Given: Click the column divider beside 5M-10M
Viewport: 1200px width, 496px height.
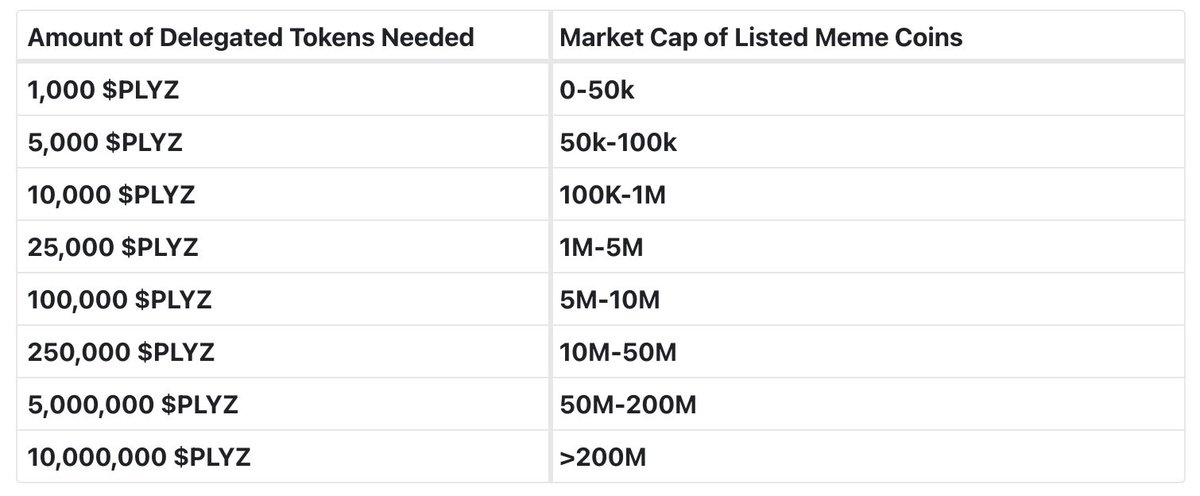Looking at the screenshot, I should point(551,299).
